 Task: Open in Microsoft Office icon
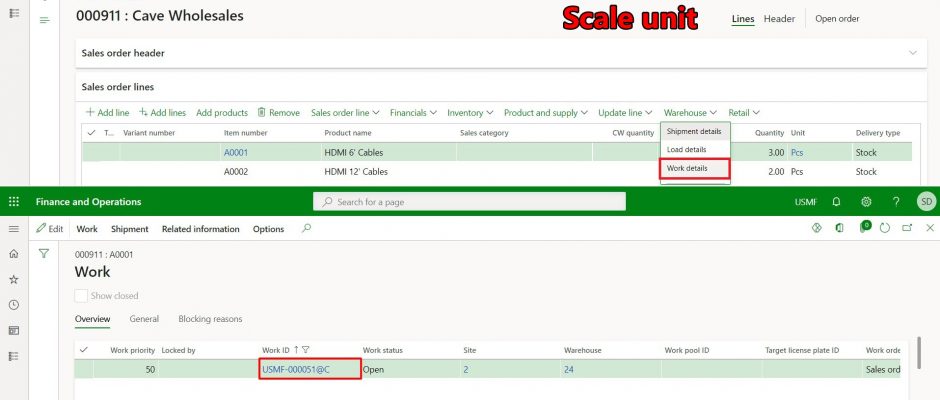[840, 228]
